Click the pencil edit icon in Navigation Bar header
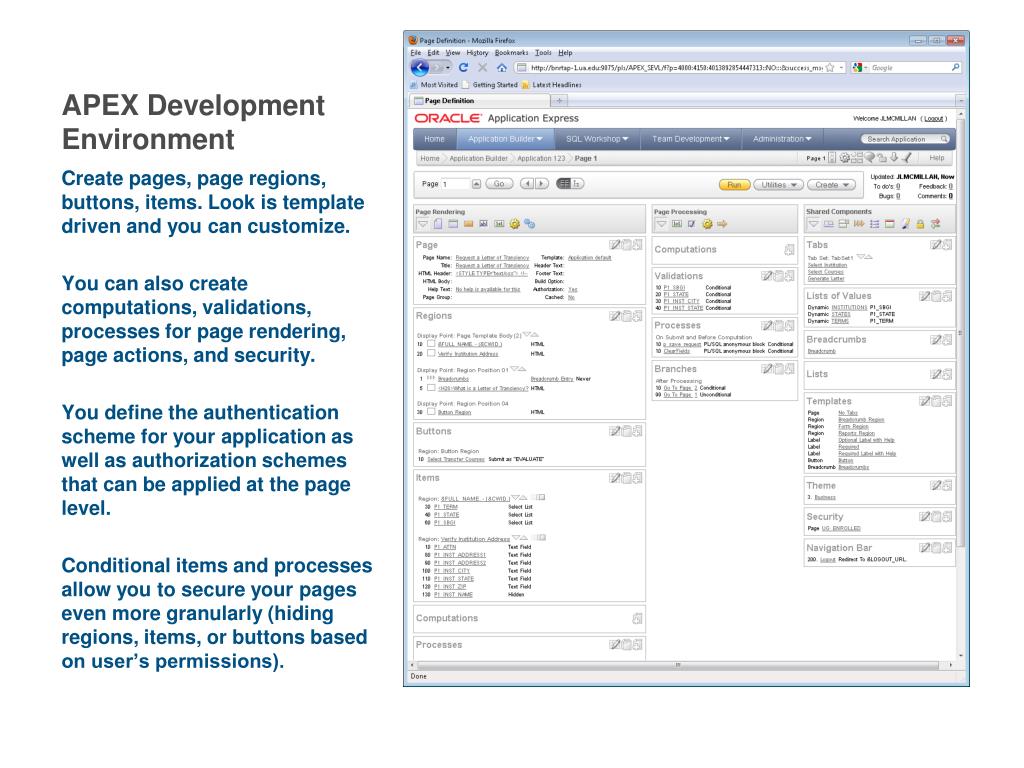 925,548
